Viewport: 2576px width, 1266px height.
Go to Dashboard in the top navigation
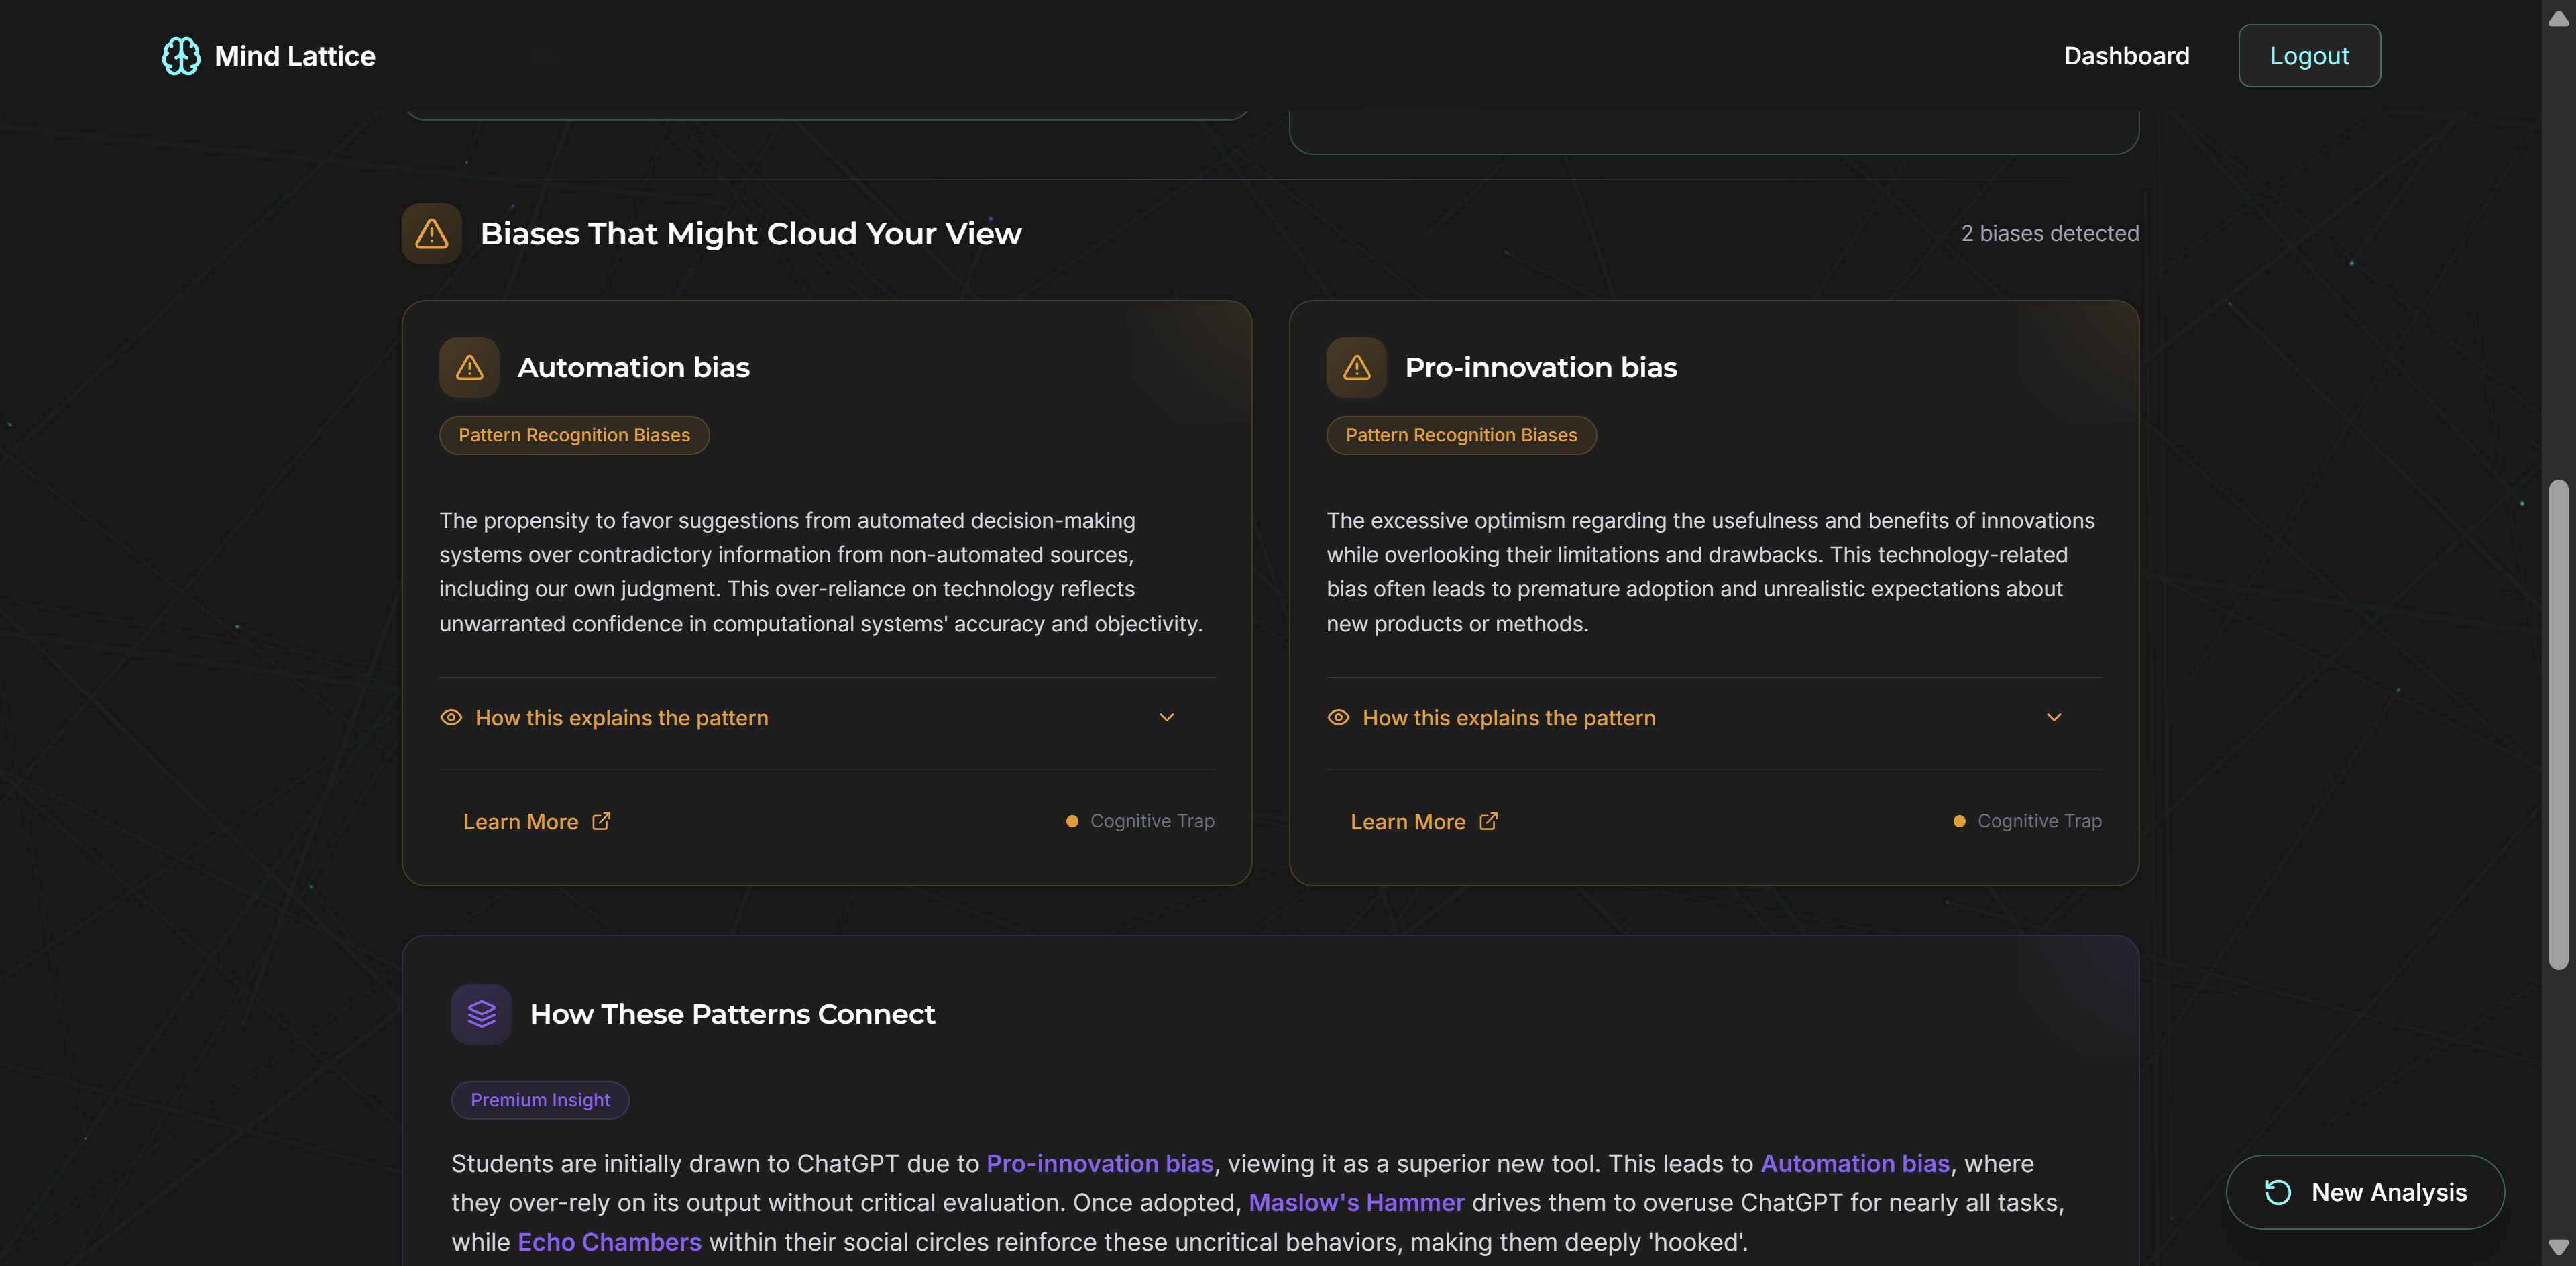(2126, 56)
